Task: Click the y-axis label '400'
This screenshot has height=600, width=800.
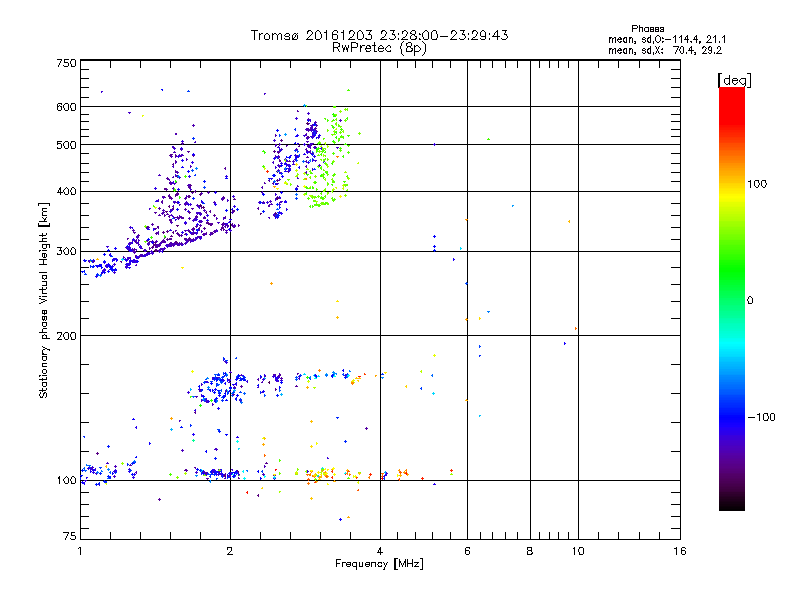Action: [66, 192]
